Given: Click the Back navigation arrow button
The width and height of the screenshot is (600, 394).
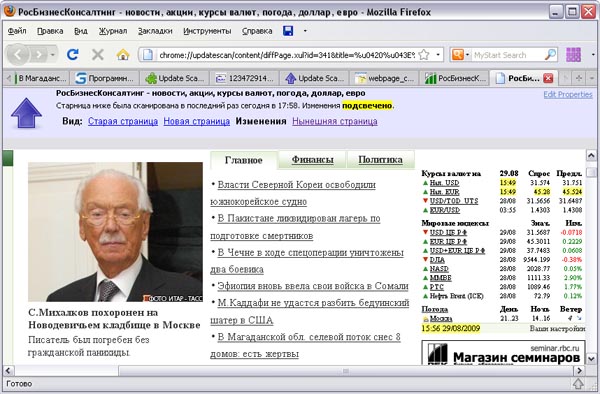Looking at the screenshot, I should [18, 55].
